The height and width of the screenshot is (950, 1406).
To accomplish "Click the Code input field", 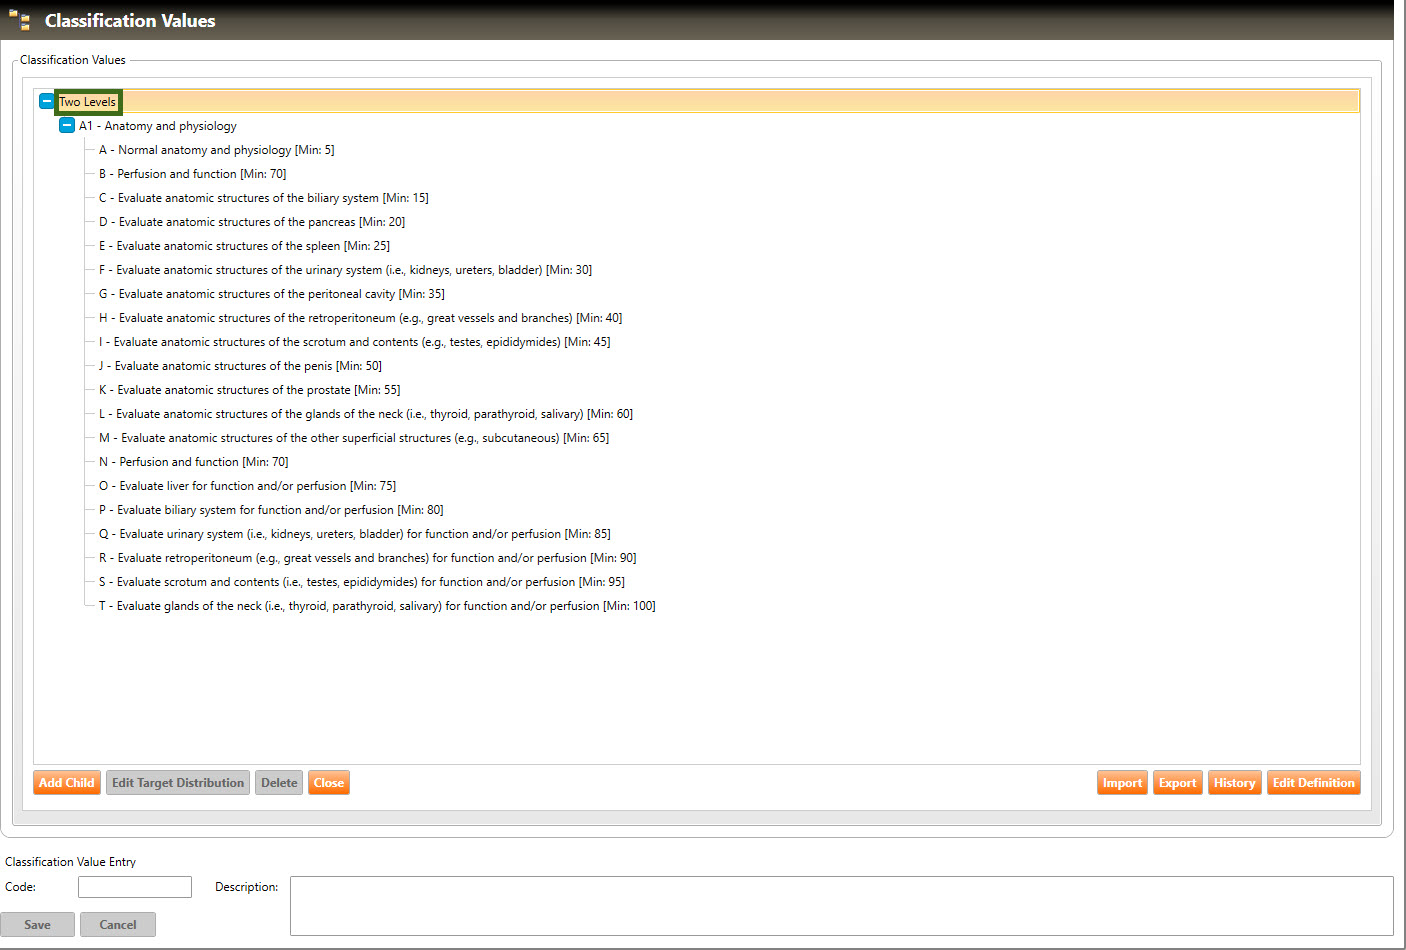I will click(135, 887).
